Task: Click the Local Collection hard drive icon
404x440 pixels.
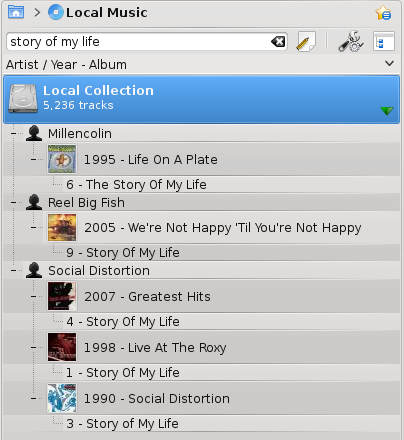Action: point(23,99)
